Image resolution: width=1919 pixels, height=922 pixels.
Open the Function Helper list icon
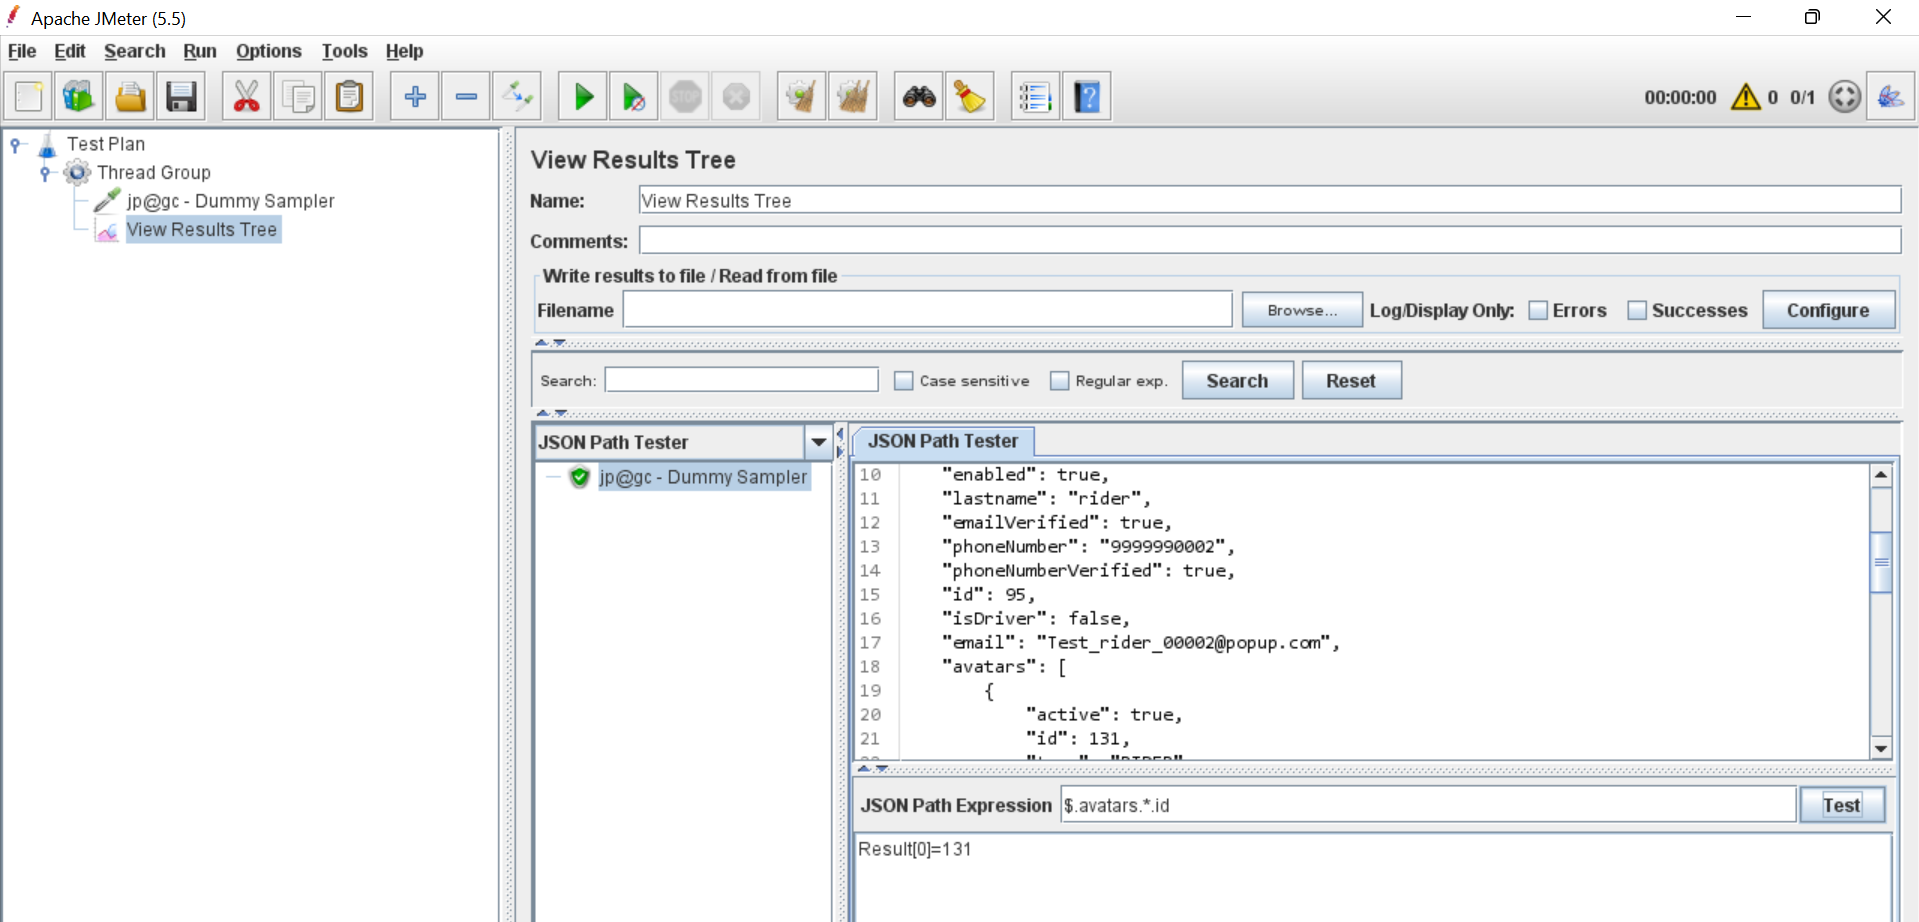tap(1035, 97)
